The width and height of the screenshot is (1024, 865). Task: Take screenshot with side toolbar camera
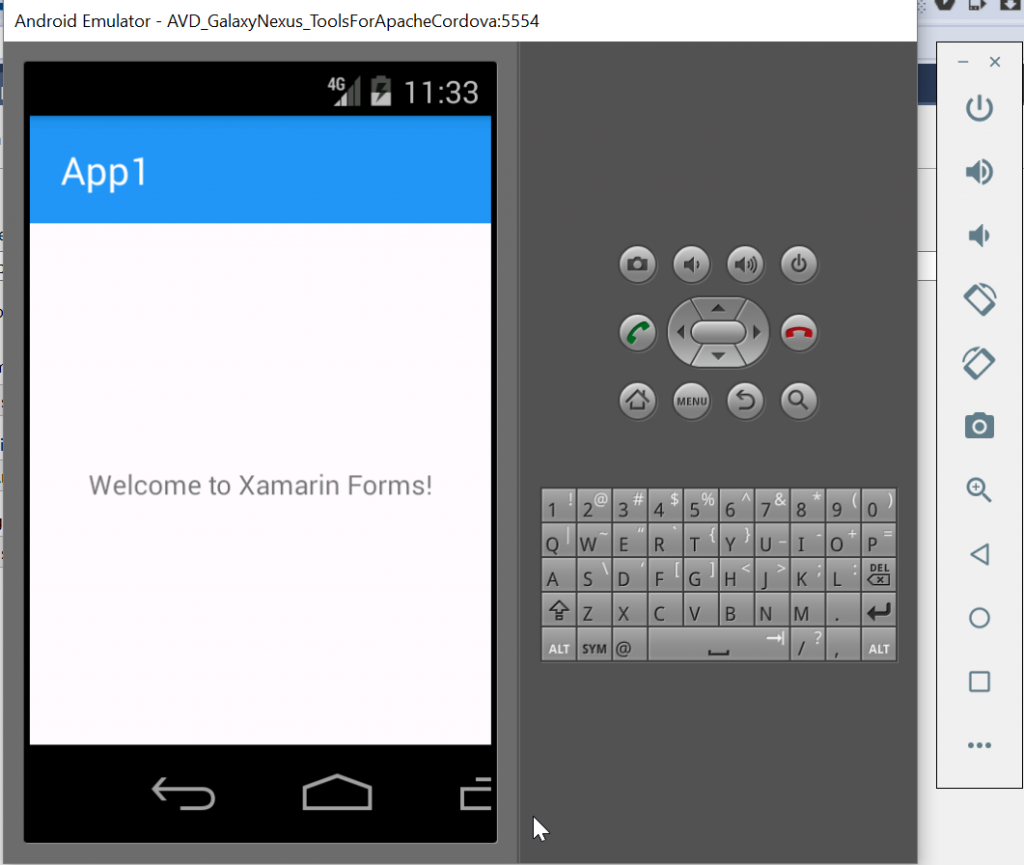979,426
